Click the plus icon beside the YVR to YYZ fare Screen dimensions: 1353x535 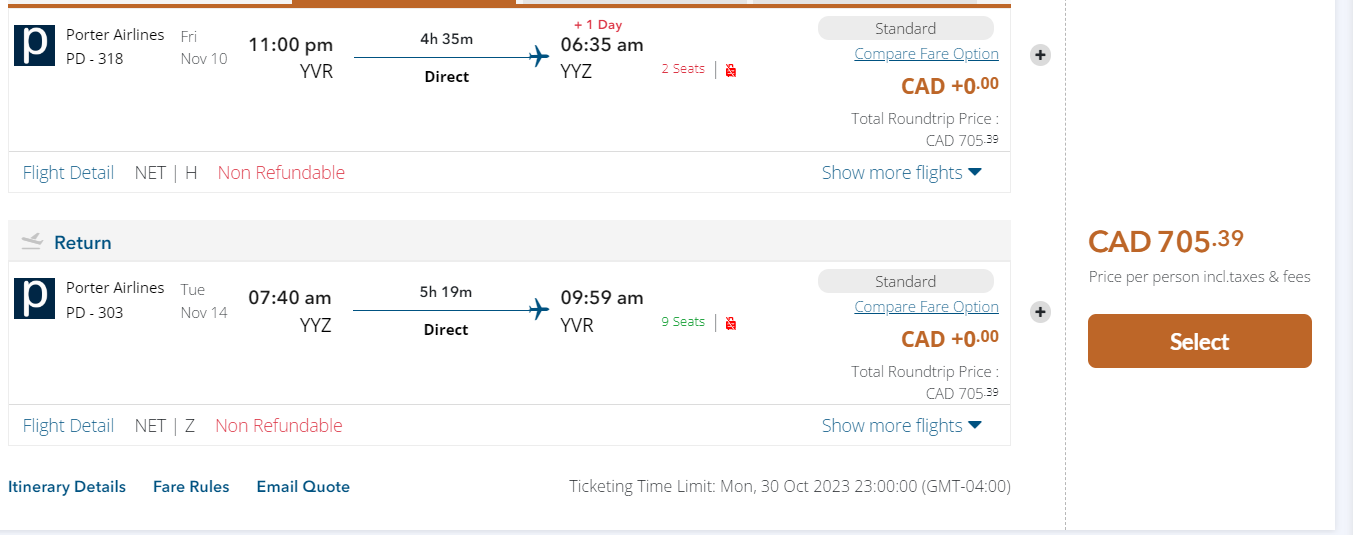click(1040, 55)
